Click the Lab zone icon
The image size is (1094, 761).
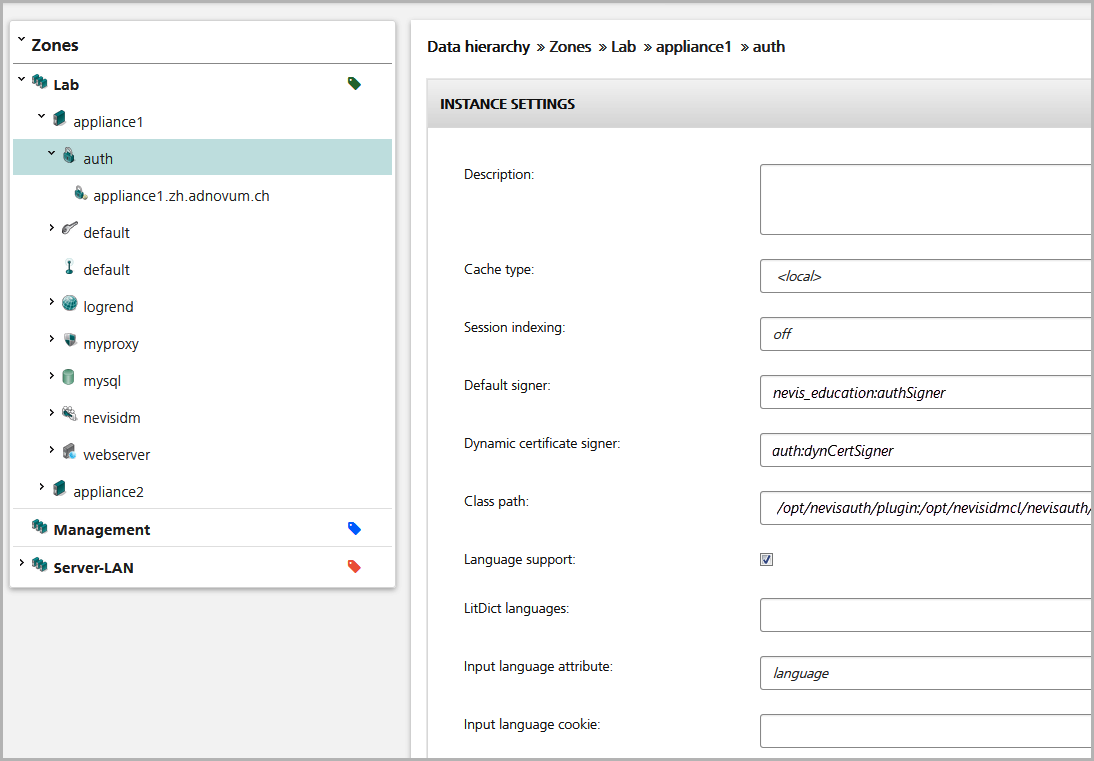[40, 83]
